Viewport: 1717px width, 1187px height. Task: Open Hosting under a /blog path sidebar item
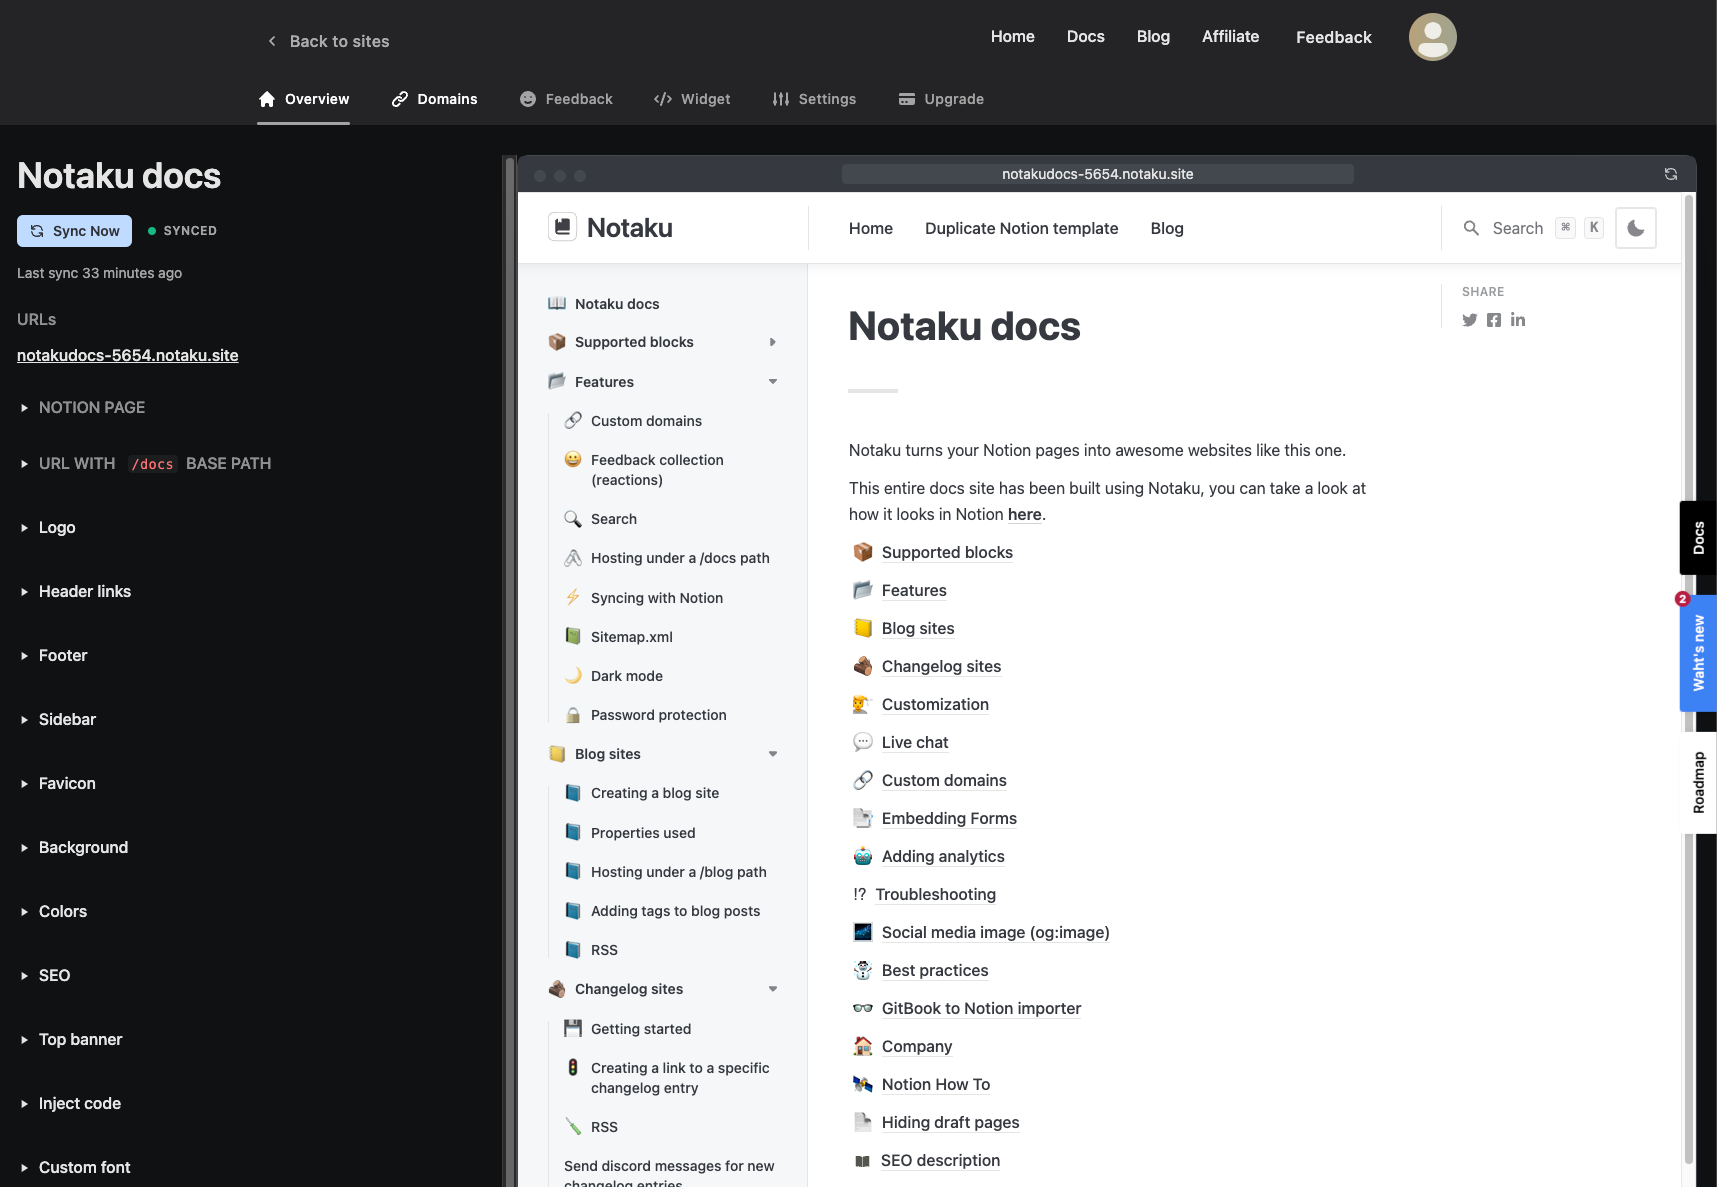[678, 872]
